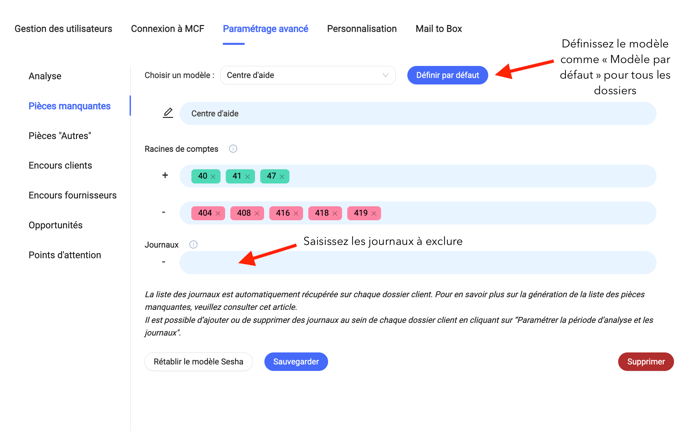Click info icon next to Racines de comptes
Screen dimensions: 688x432
click(x=233, y=149)
